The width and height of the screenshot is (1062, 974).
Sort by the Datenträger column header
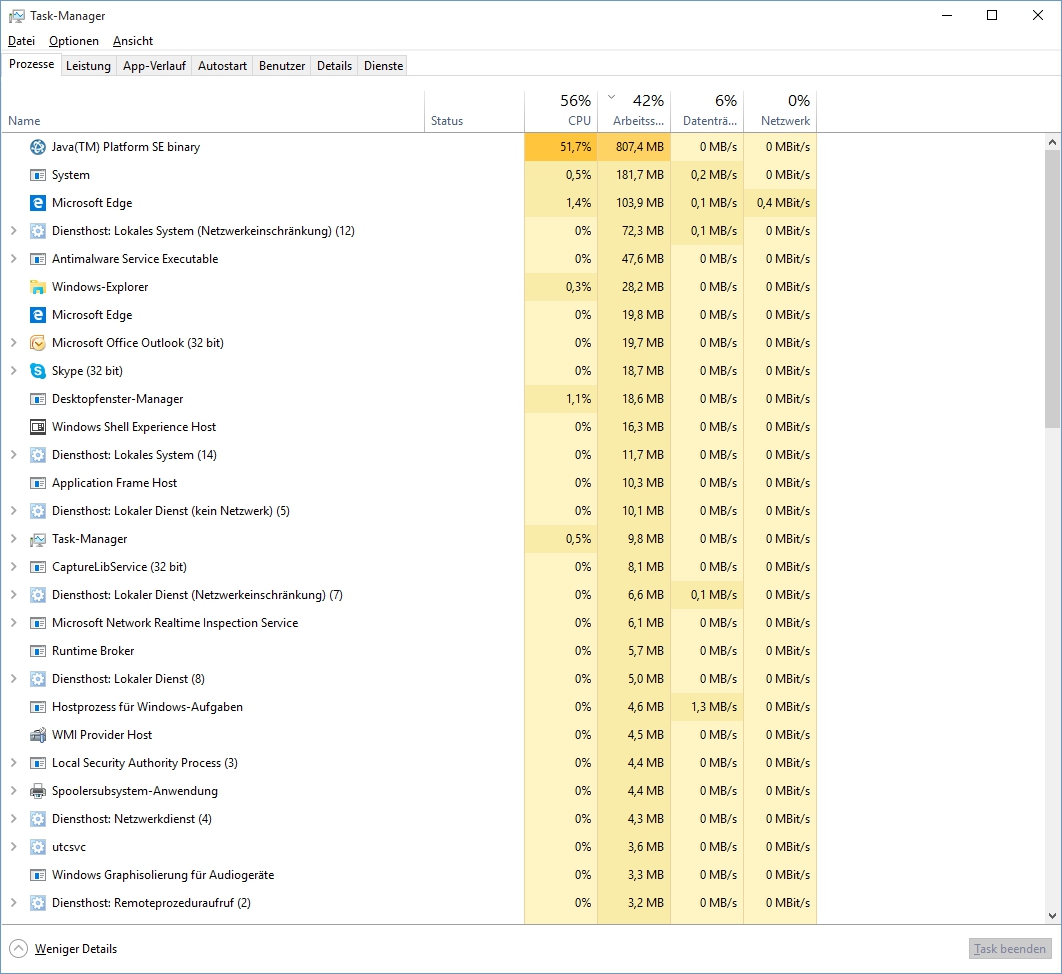tap(707, 111)
